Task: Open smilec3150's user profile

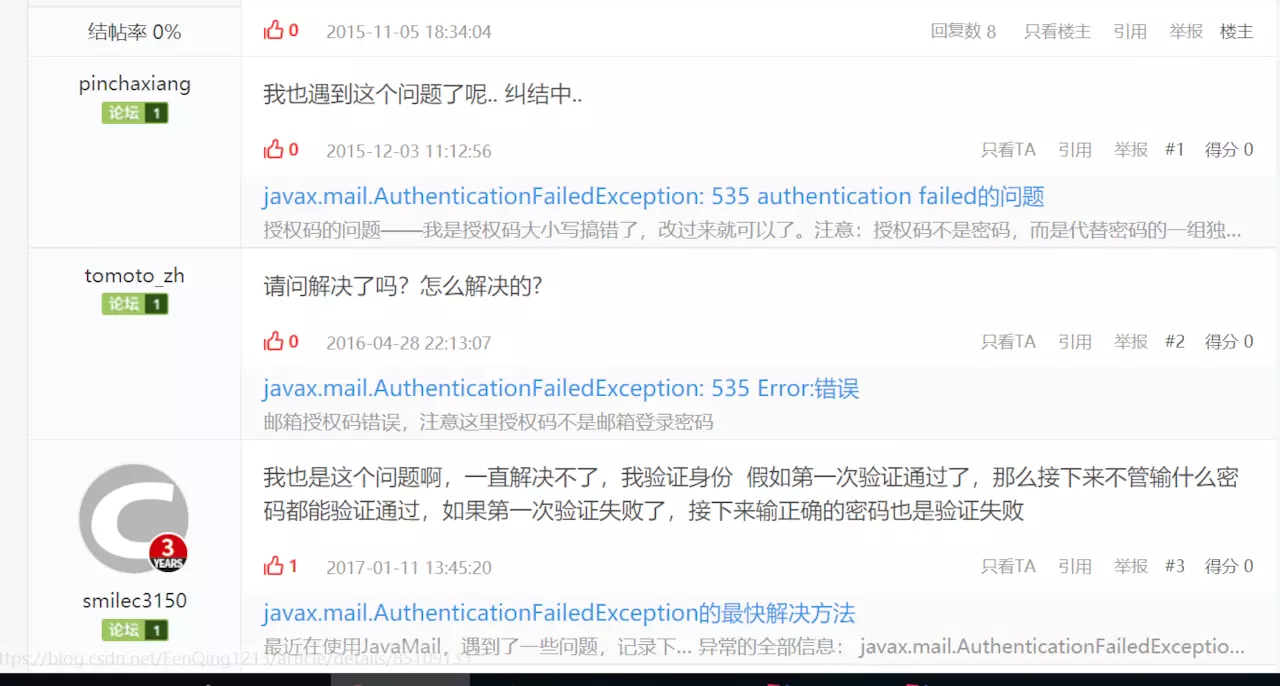Action: pos(134,601)
